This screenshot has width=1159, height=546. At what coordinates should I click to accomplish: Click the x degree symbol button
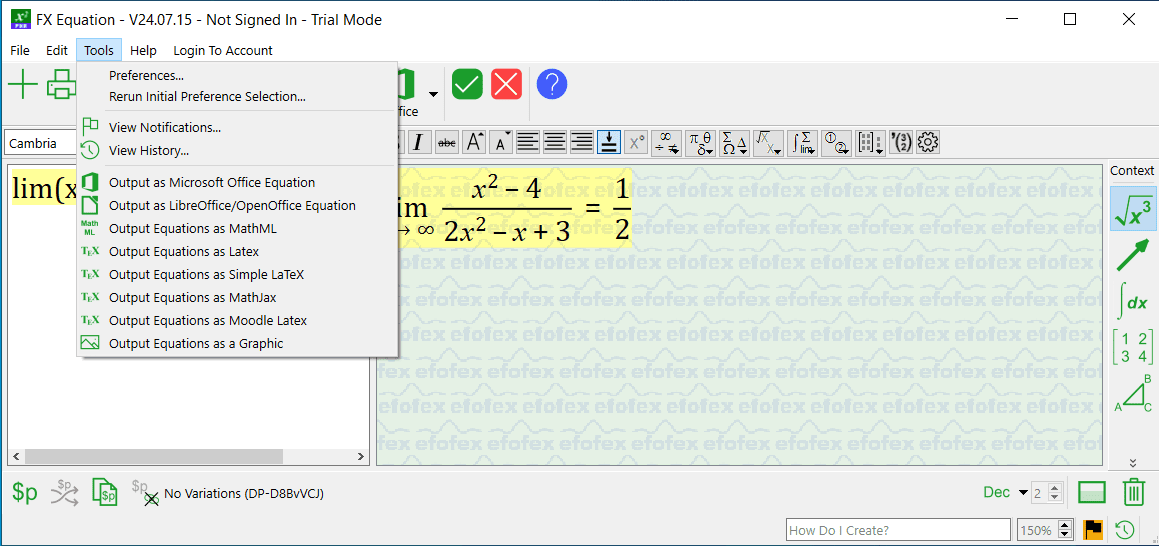[x=636, y=142]
